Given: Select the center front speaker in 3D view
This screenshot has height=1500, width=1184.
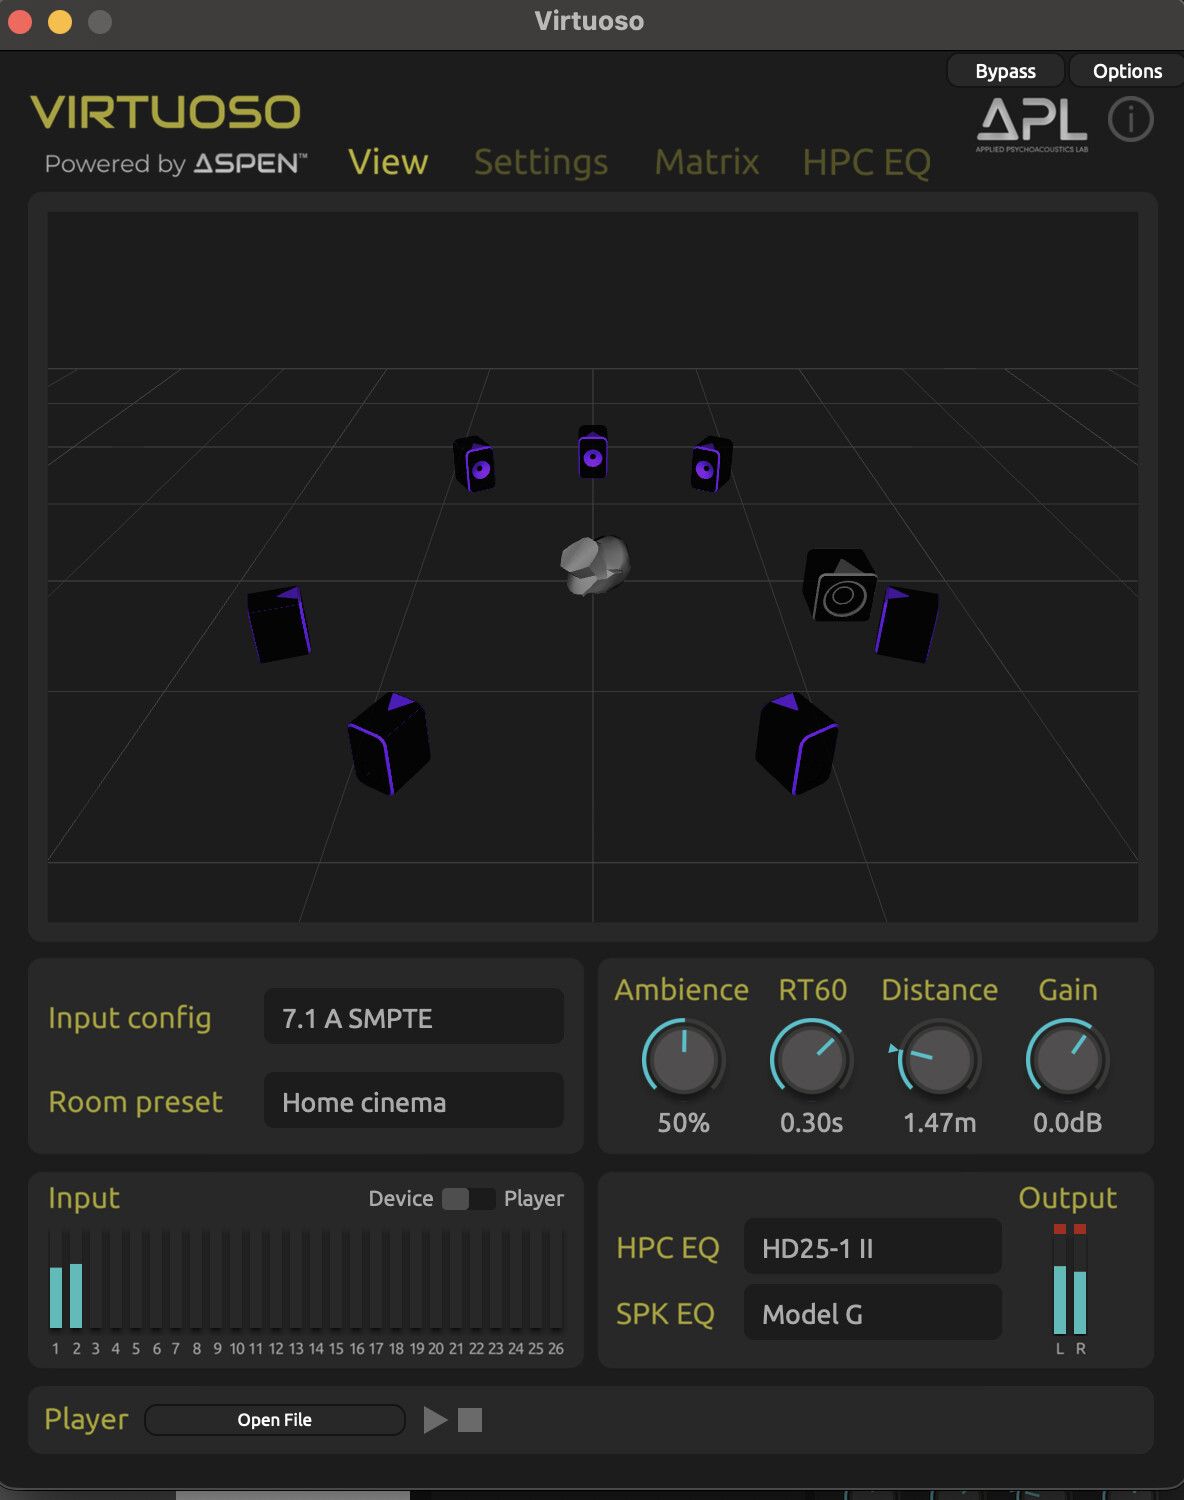Looking at the screenshot, I should (593, 452).
